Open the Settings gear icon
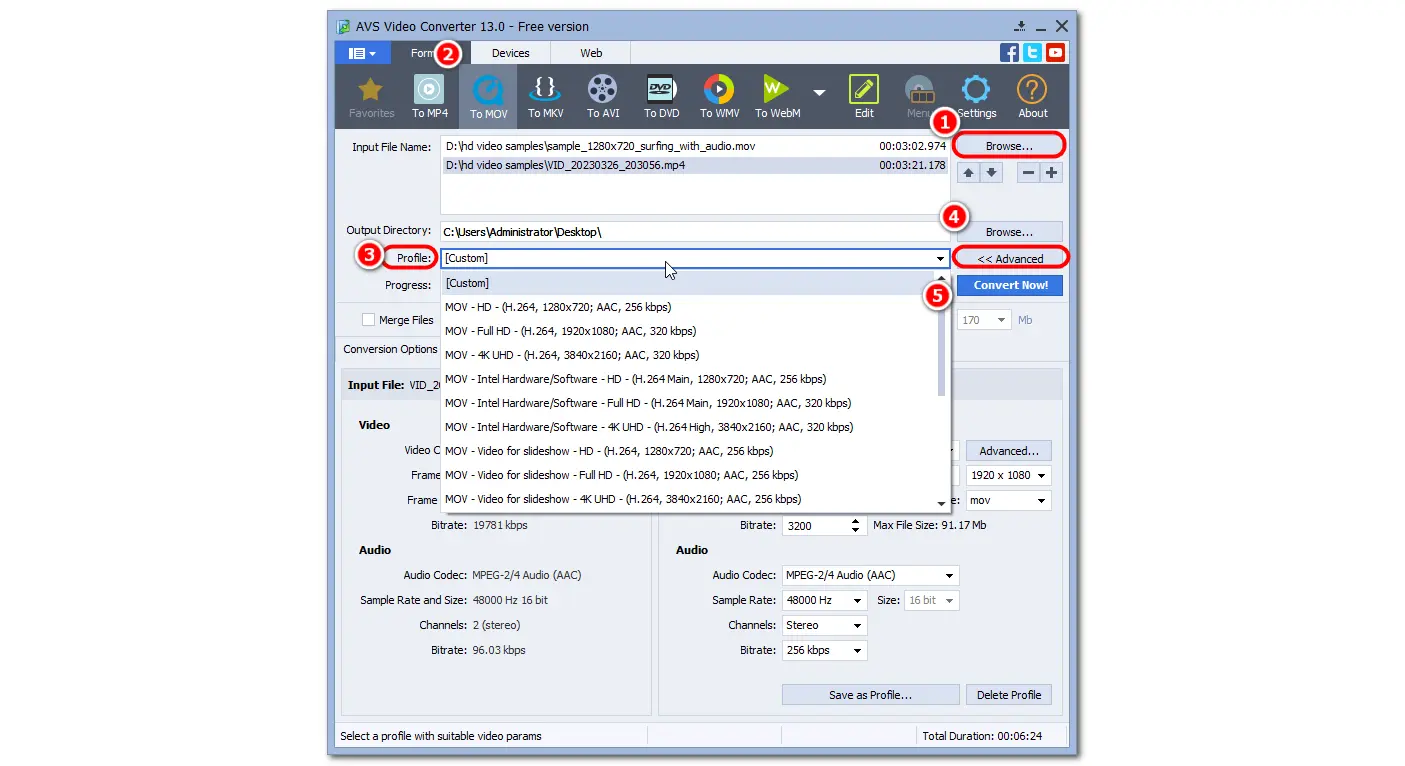 [x=977, y=97]
